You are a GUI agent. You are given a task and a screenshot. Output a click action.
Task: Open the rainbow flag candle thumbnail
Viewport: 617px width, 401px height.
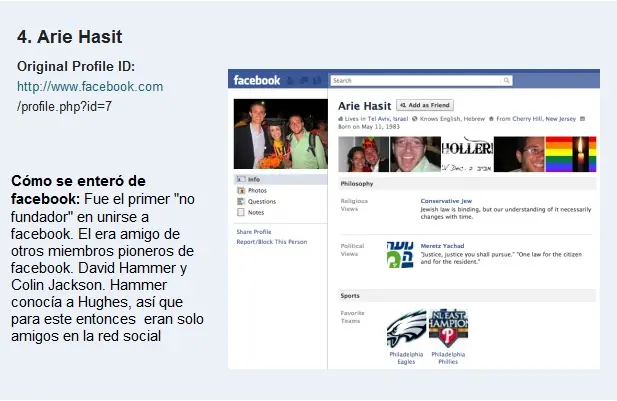point(571,154)
